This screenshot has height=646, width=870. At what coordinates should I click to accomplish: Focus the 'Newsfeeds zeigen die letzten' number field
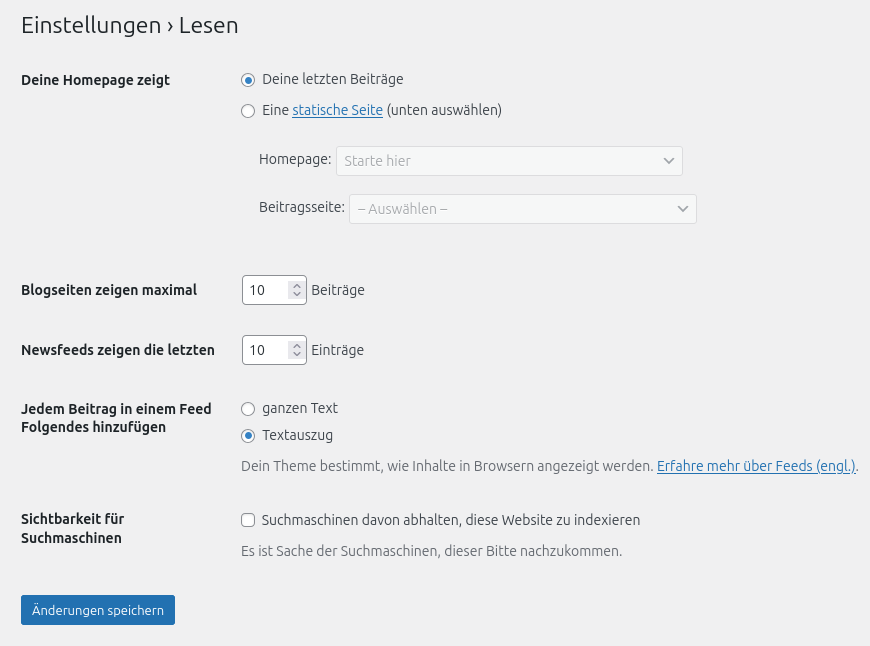264,350
